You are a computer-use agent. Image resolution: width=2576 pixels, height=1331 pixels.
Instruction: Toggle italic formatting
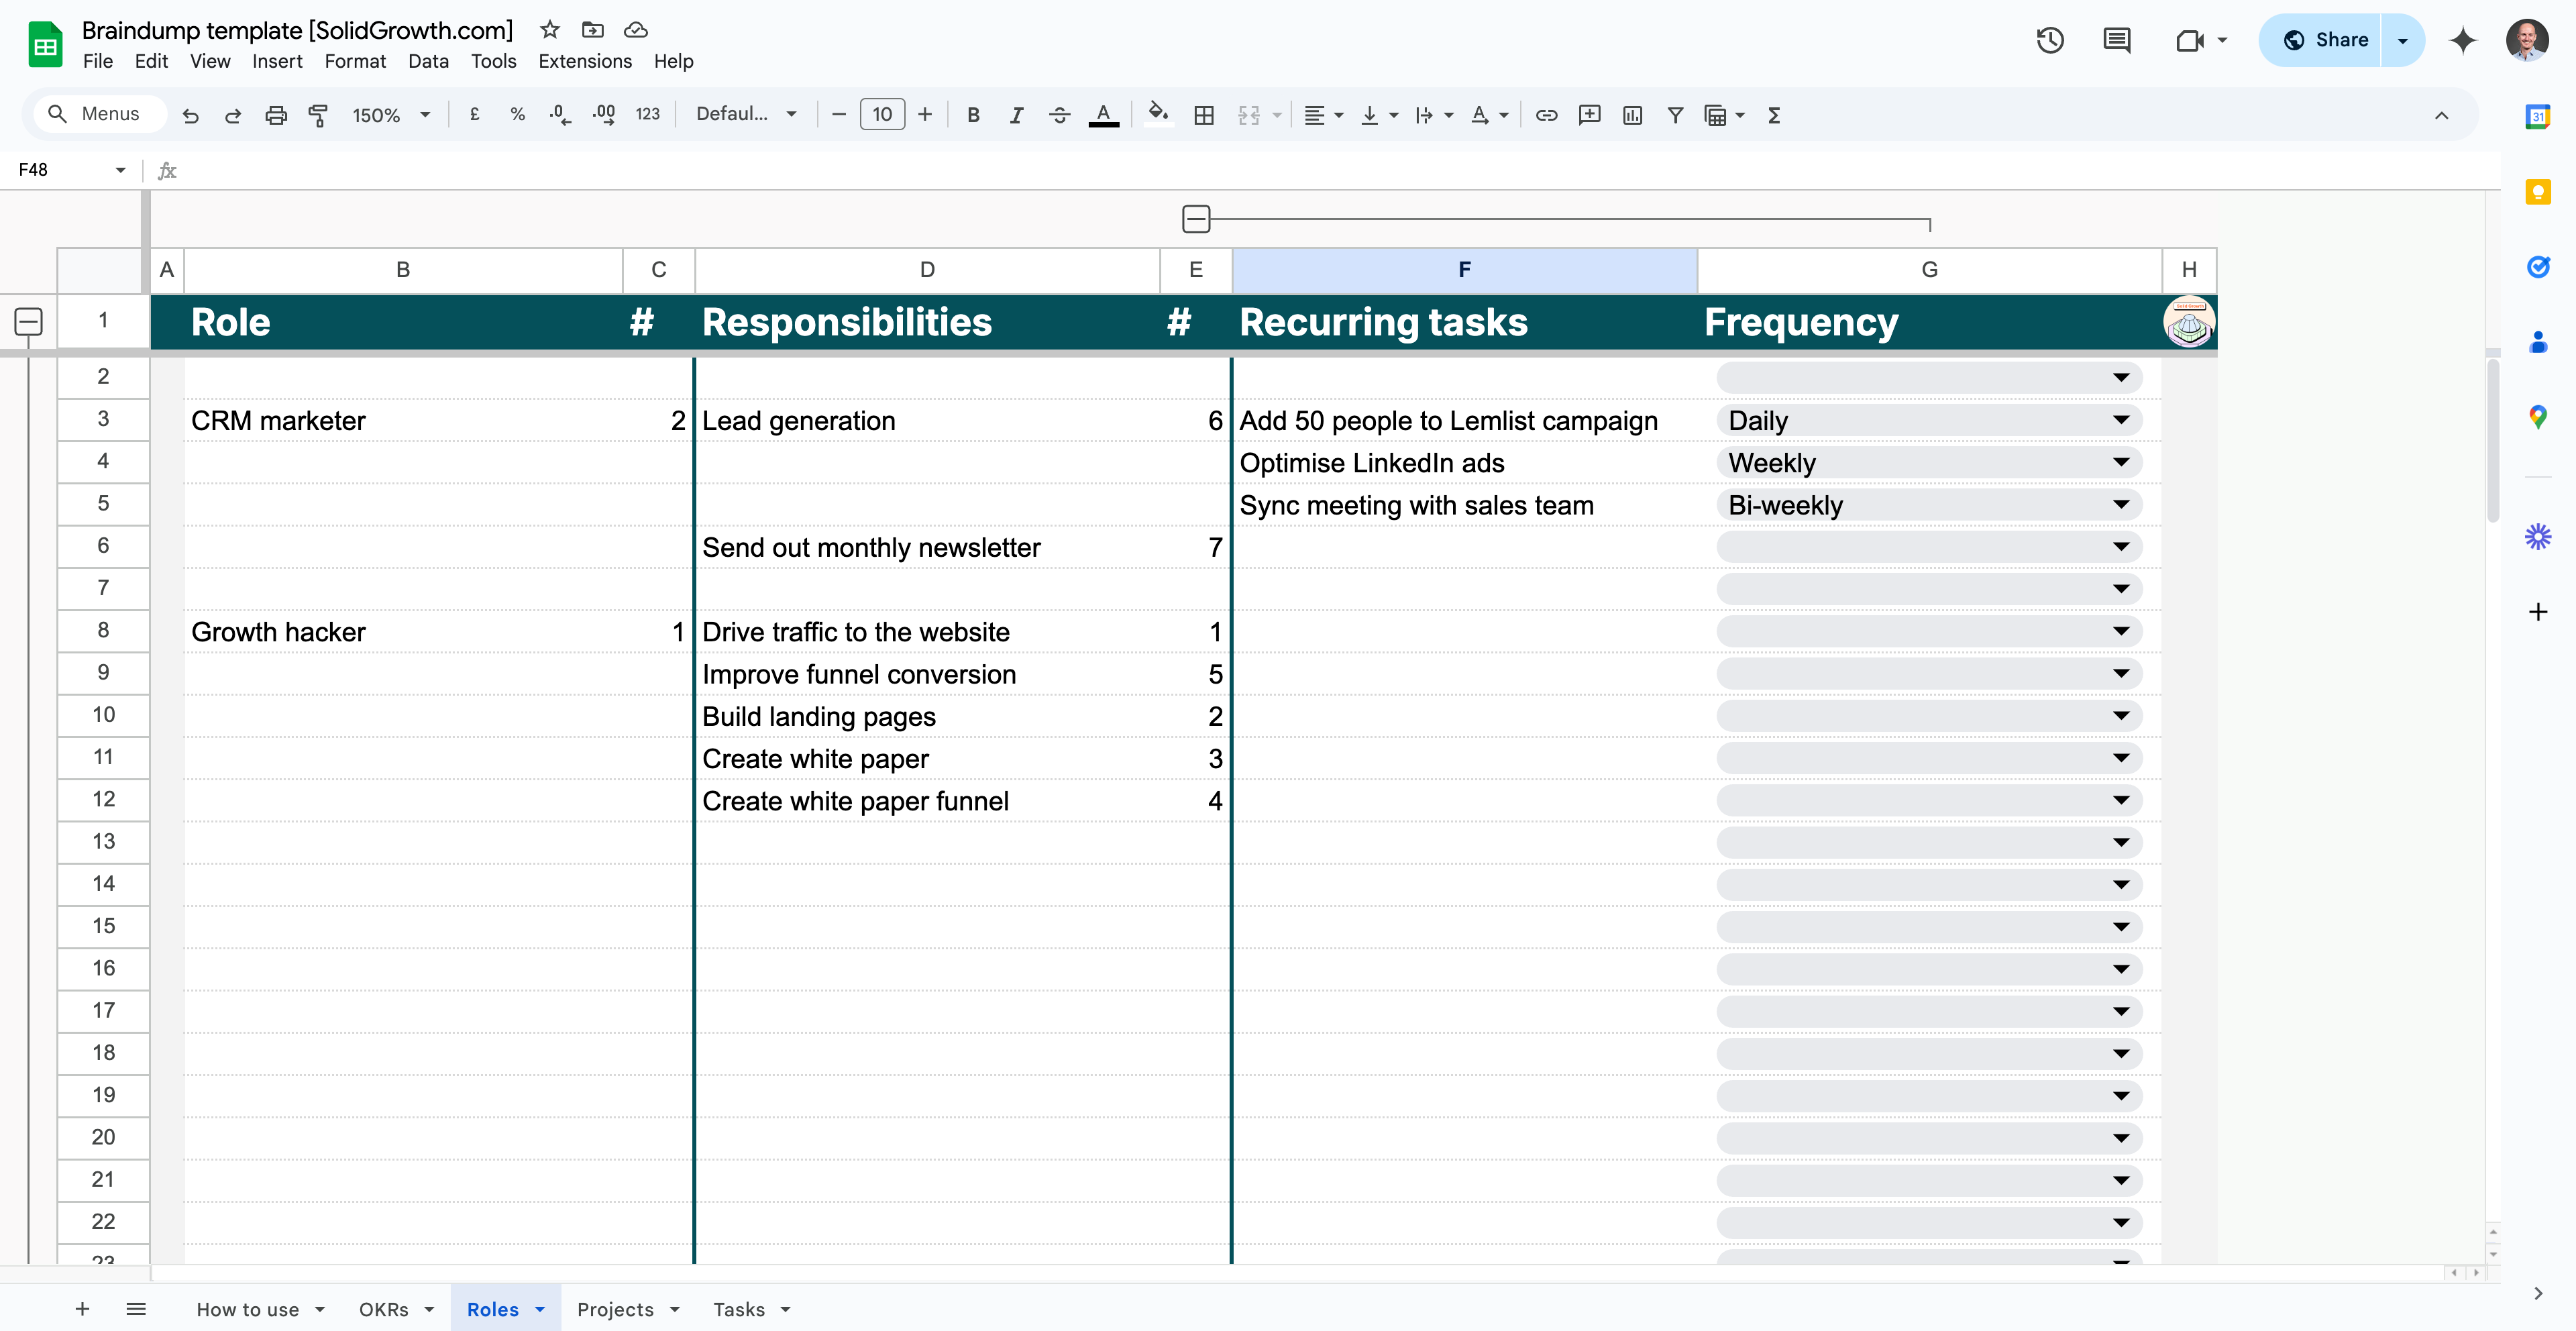(x=1016, y=115)
